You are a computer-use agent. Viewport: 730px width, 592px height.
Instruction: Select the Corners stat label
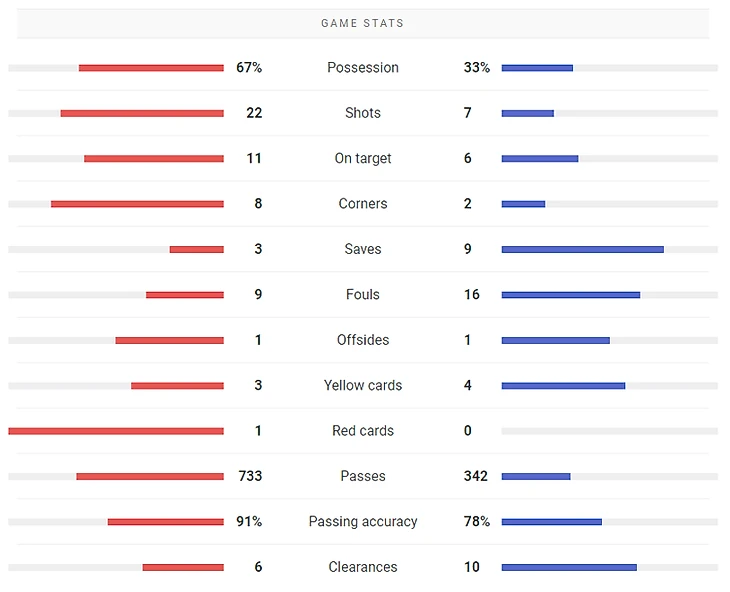click(363, 203)
